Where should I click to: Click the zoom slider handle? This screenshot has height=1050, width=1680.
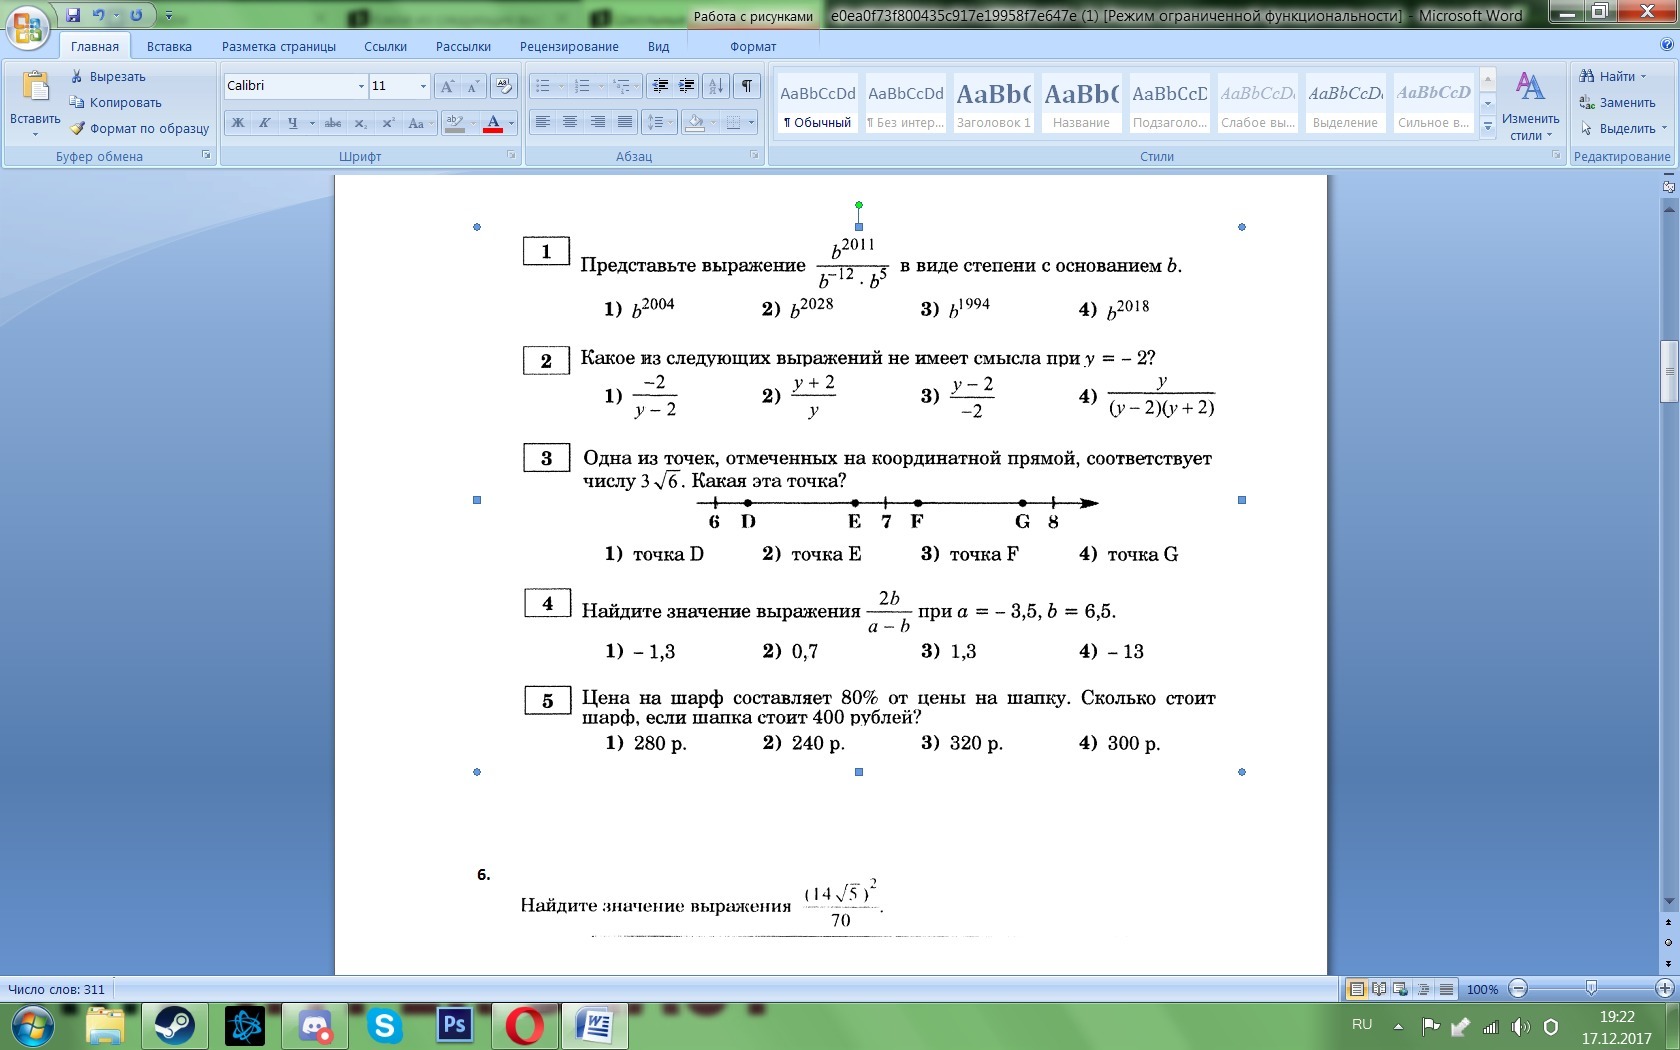[1591, 989]
